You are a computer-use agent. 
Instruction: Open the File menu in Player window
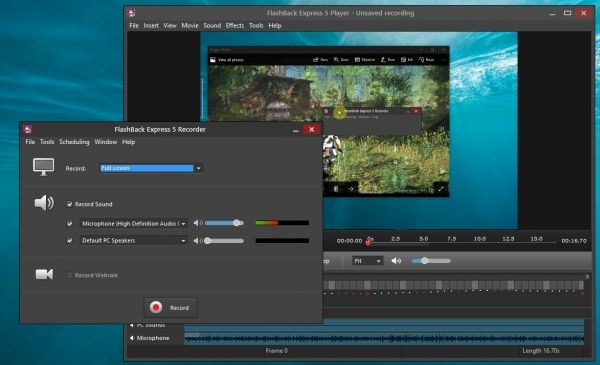[x=134, y=26]
